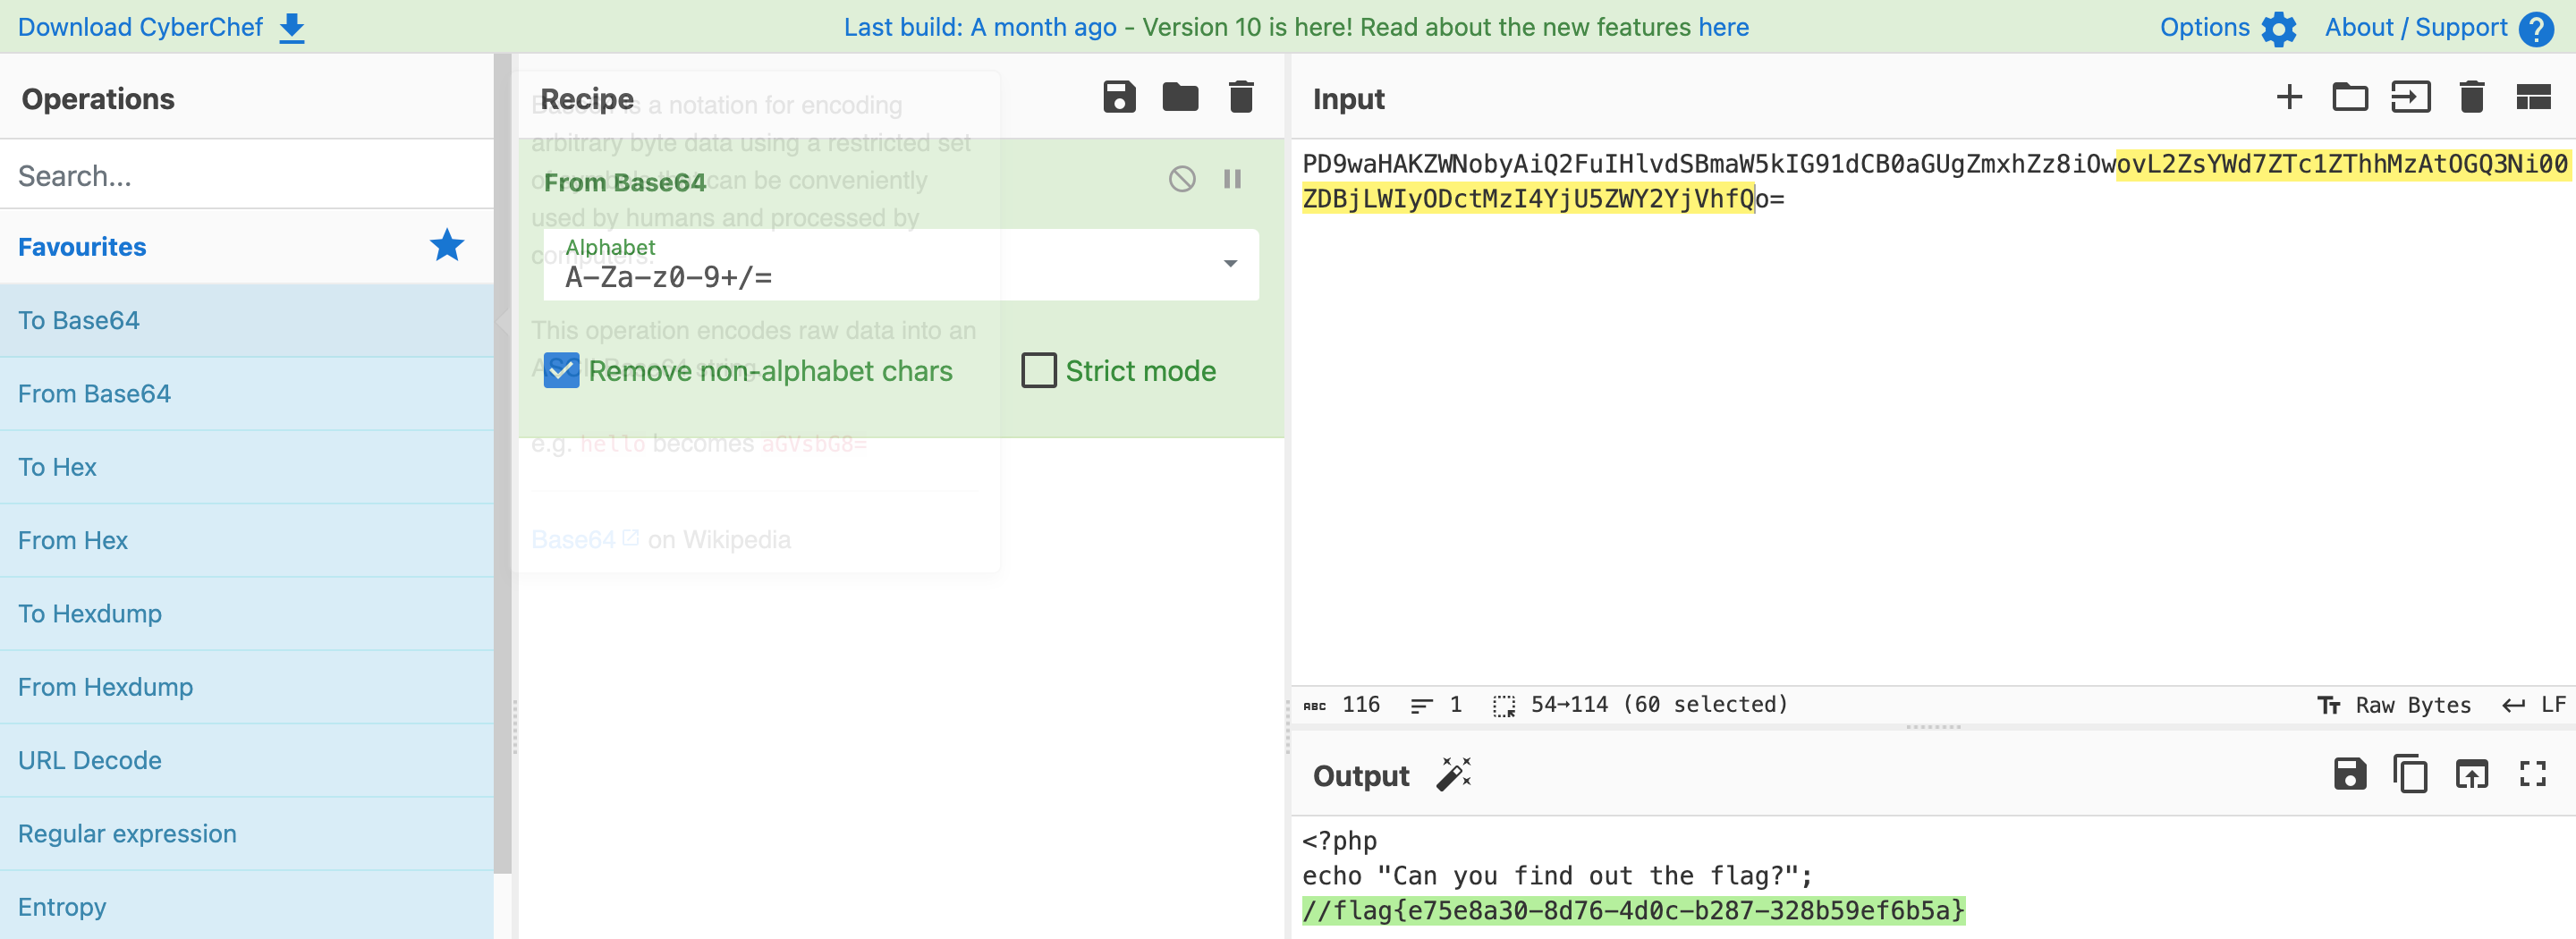Screen dimensions: 2576x939
Task: Disable the From Base64 operation
Action: (1182, 179)
